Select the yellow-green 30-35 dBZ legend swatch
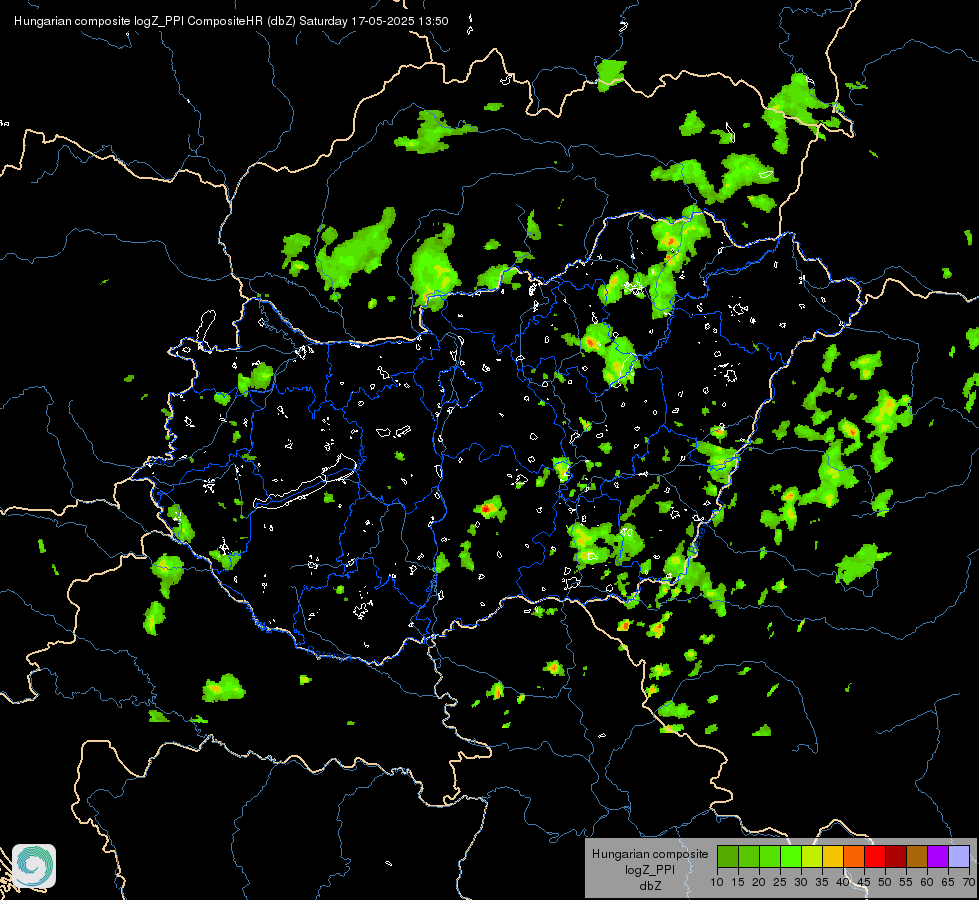 click(812, 856)
